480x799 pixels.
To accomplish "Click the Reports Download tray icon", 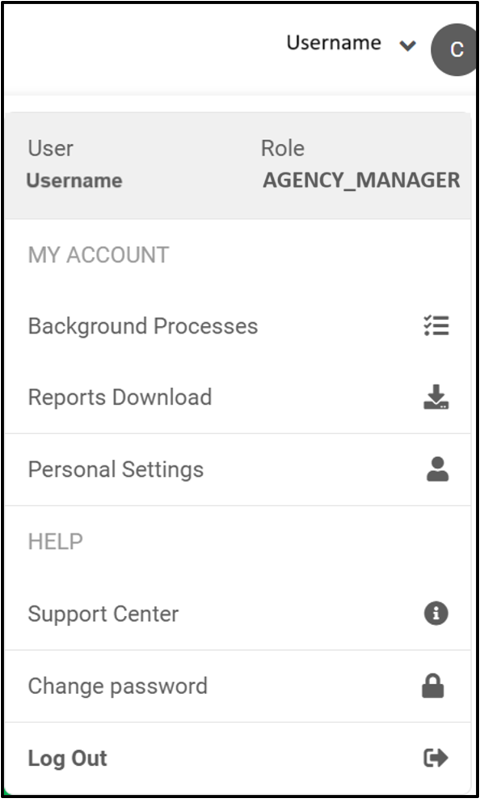I will click(436, 397).
